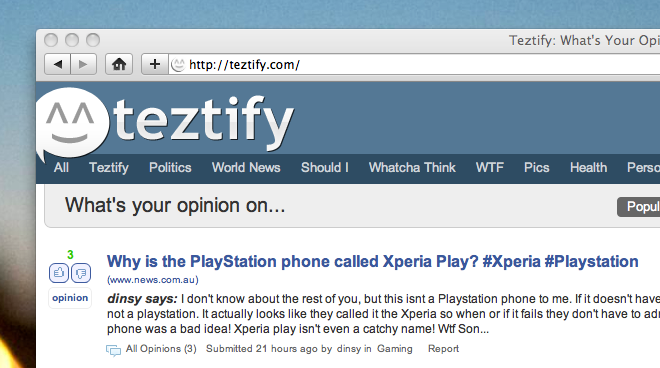The image size is (660, 368).
Task: Open the Gaming category link
Action: (x=395, y=349)
